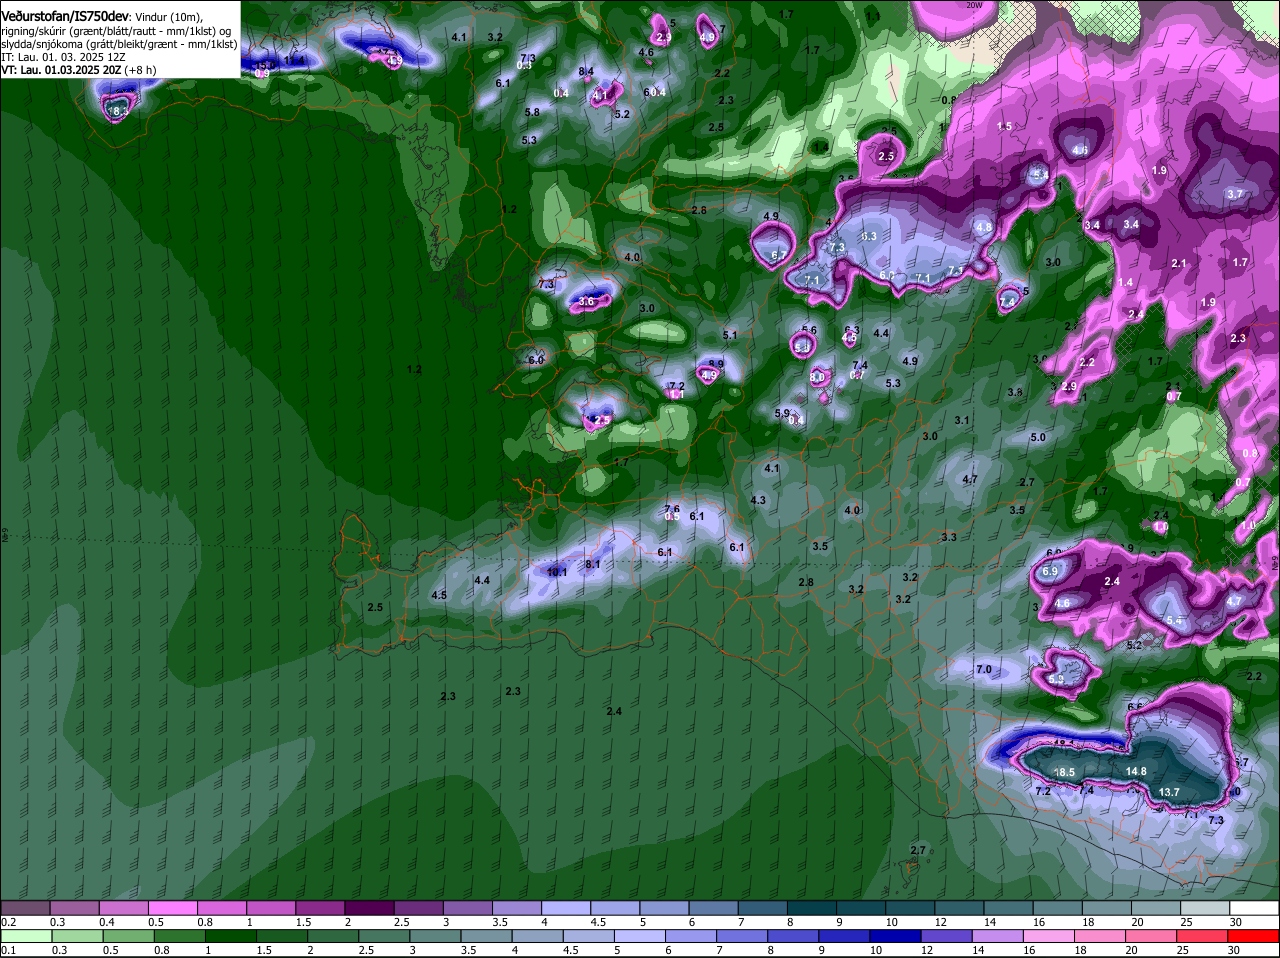Select the lavender swatch labeled 4 in the upper legend
The height and width of the screenshot is (958, 1280).
point(567,908)
